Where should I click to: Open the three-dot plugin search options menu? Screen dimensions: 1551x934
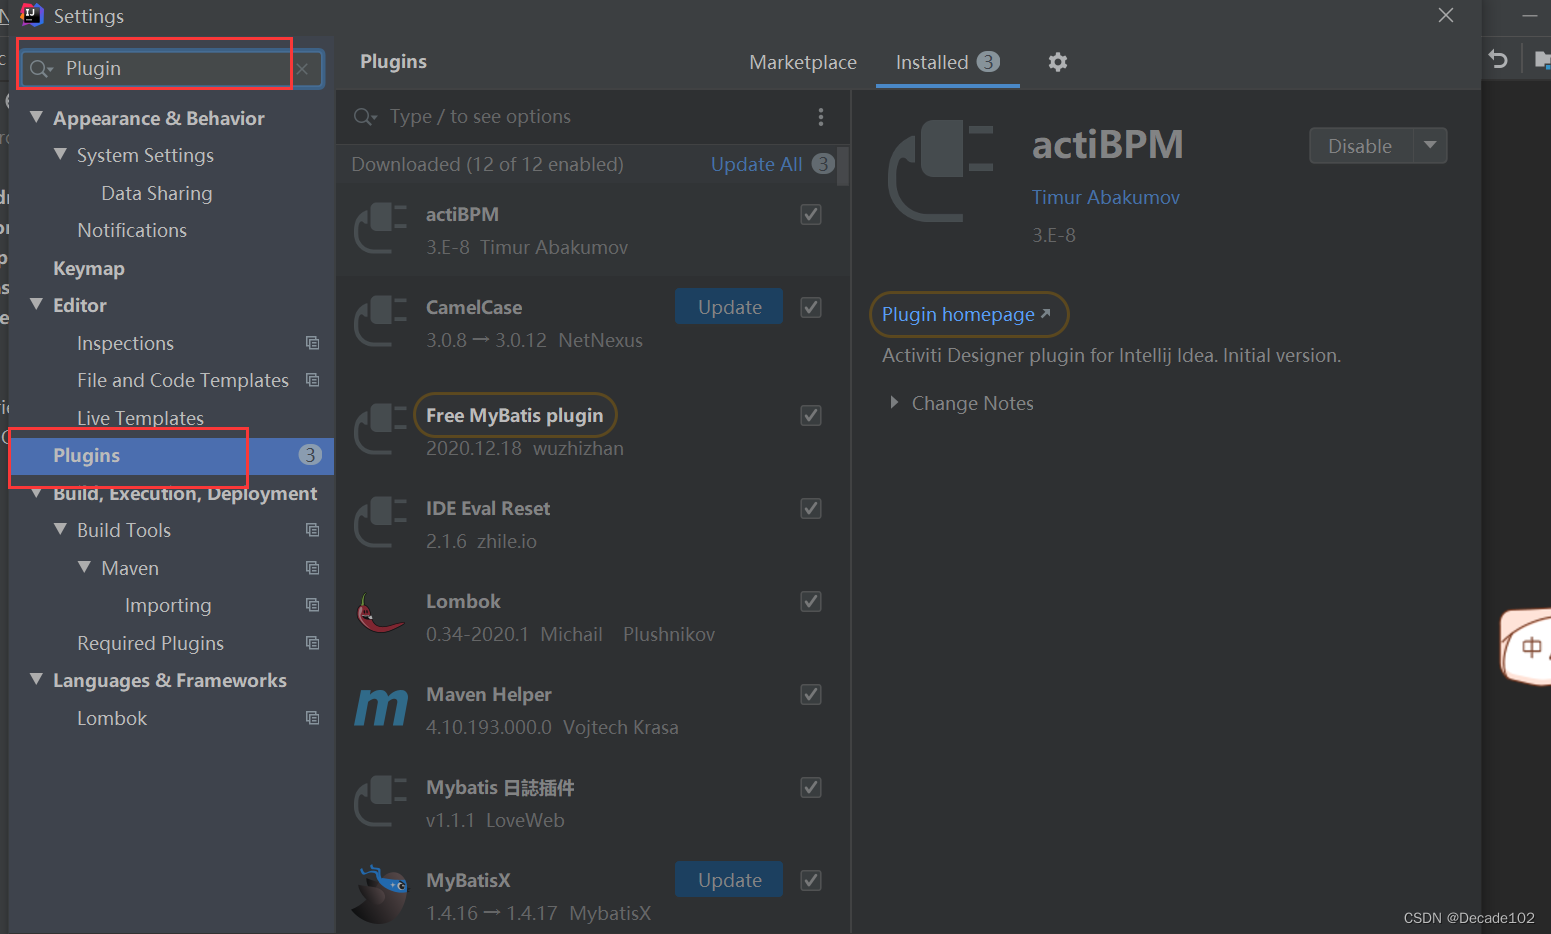(821, 117)
